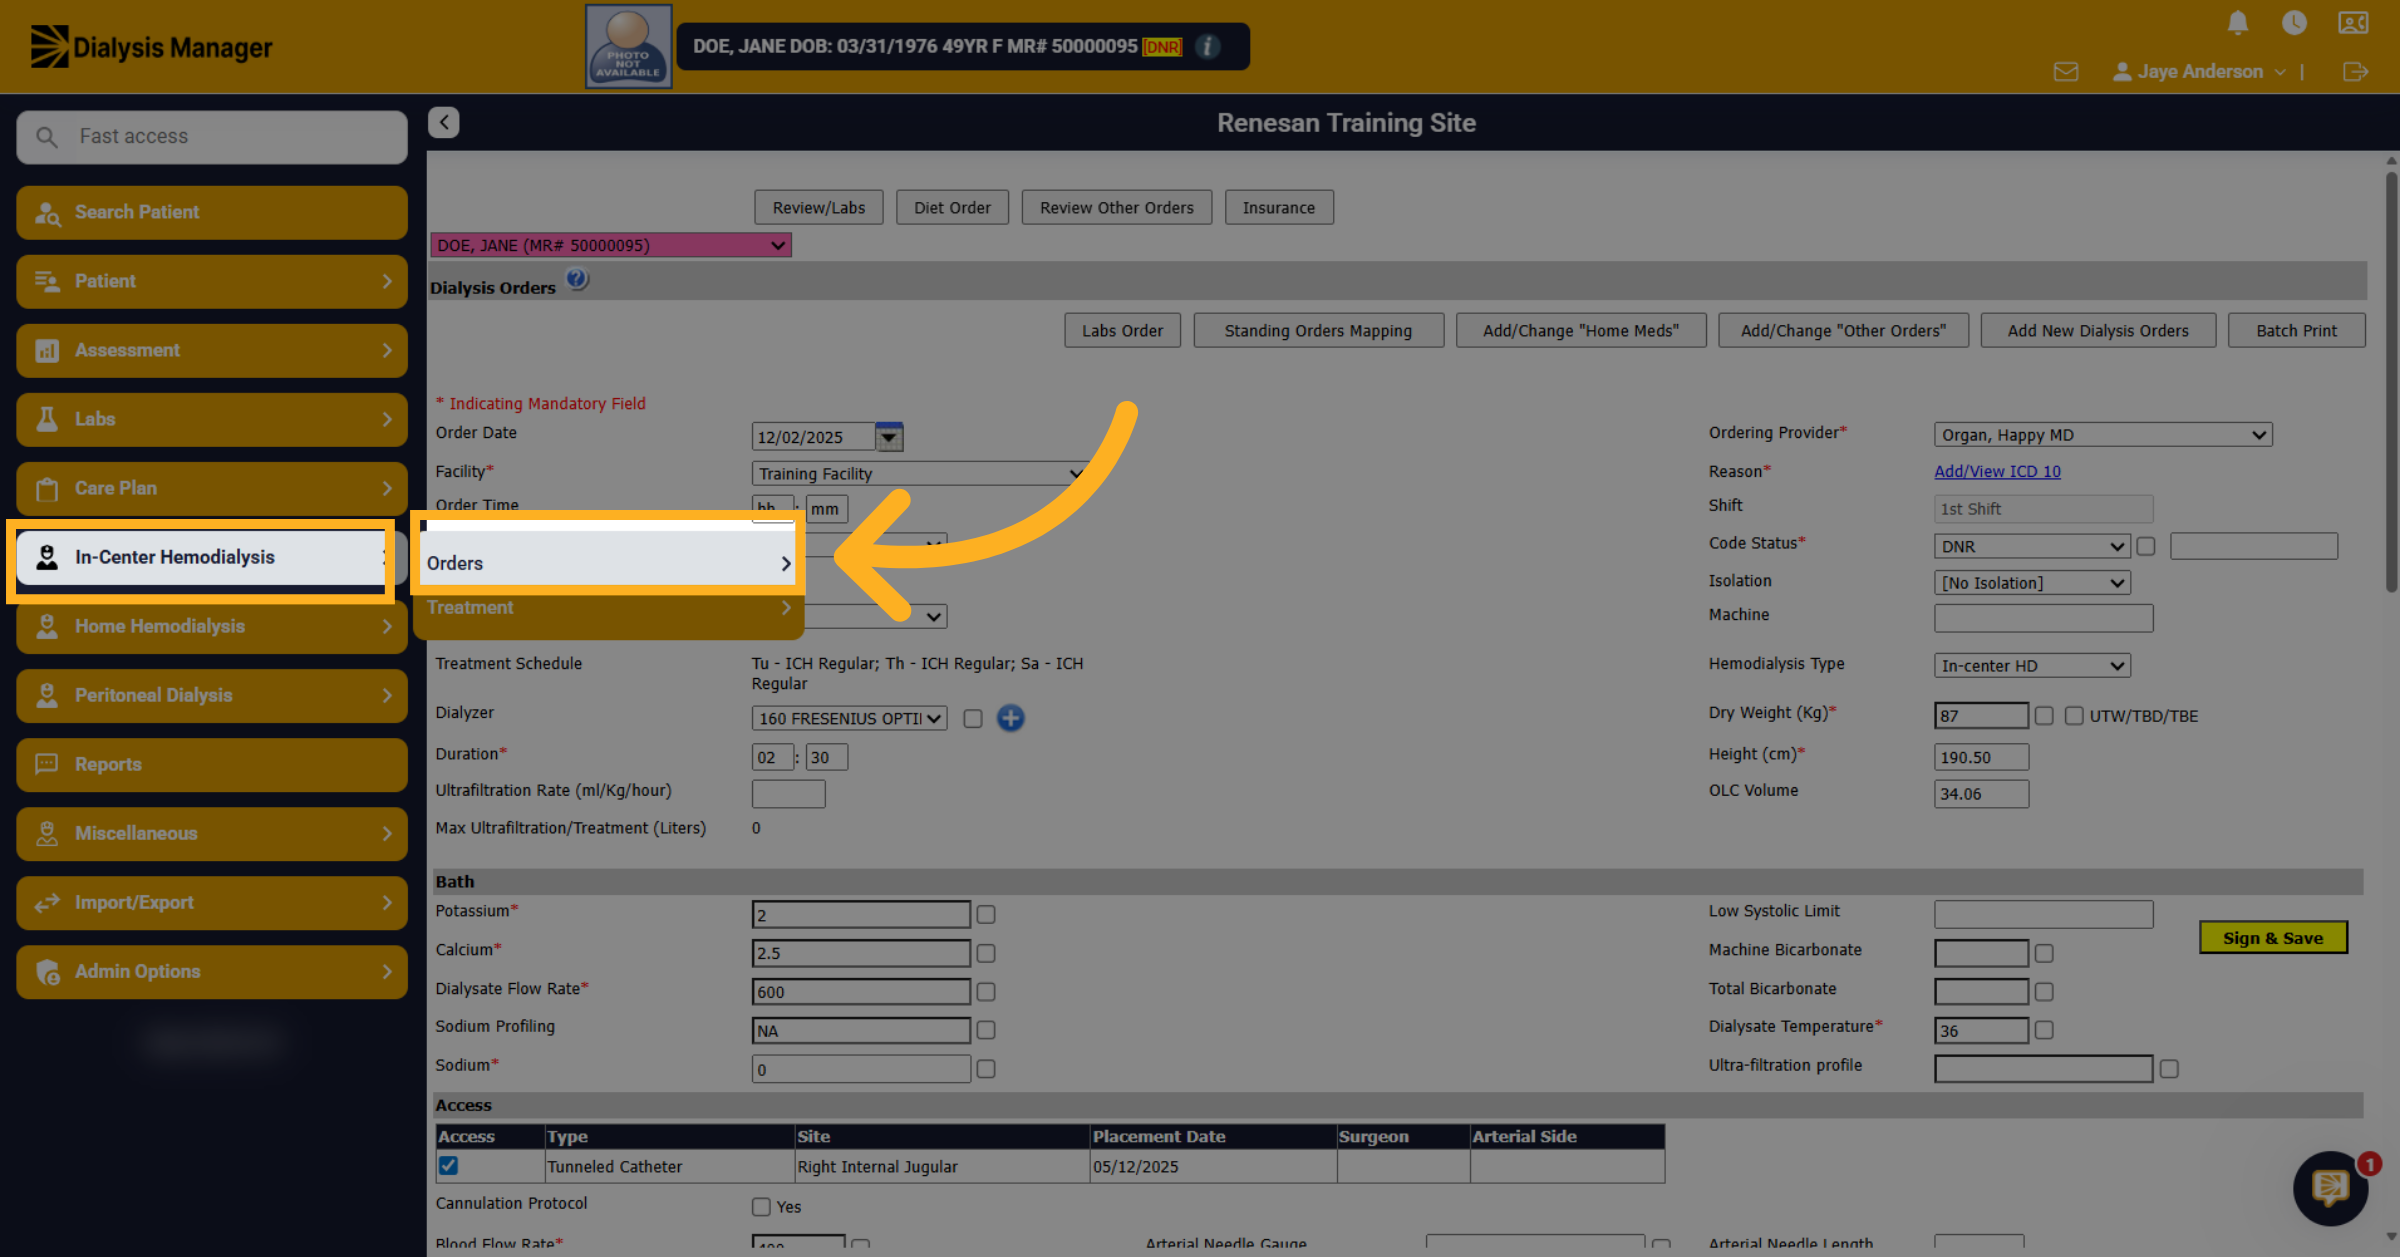Click the patient info icon
The height and width of the screenshot is (1257, 2400).
click(x=1208, y=46)
